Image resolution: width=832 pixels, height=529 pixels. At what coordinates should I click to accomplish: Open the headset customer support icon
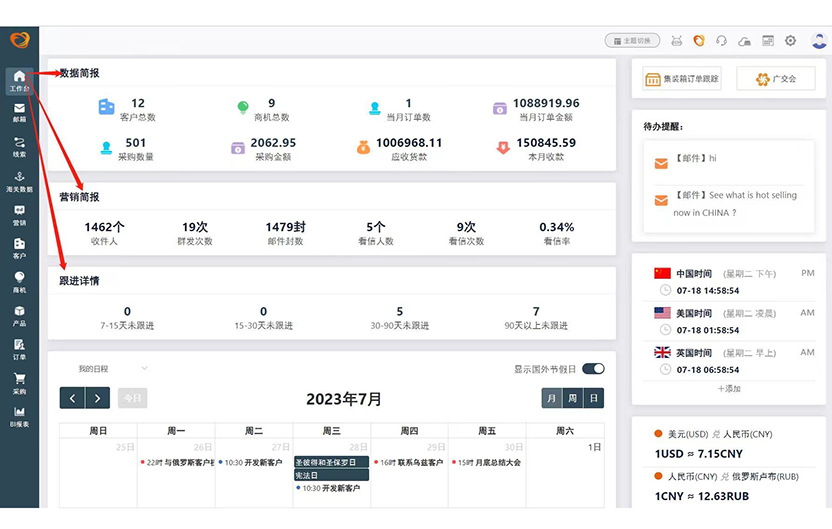[x=721, y=41]
